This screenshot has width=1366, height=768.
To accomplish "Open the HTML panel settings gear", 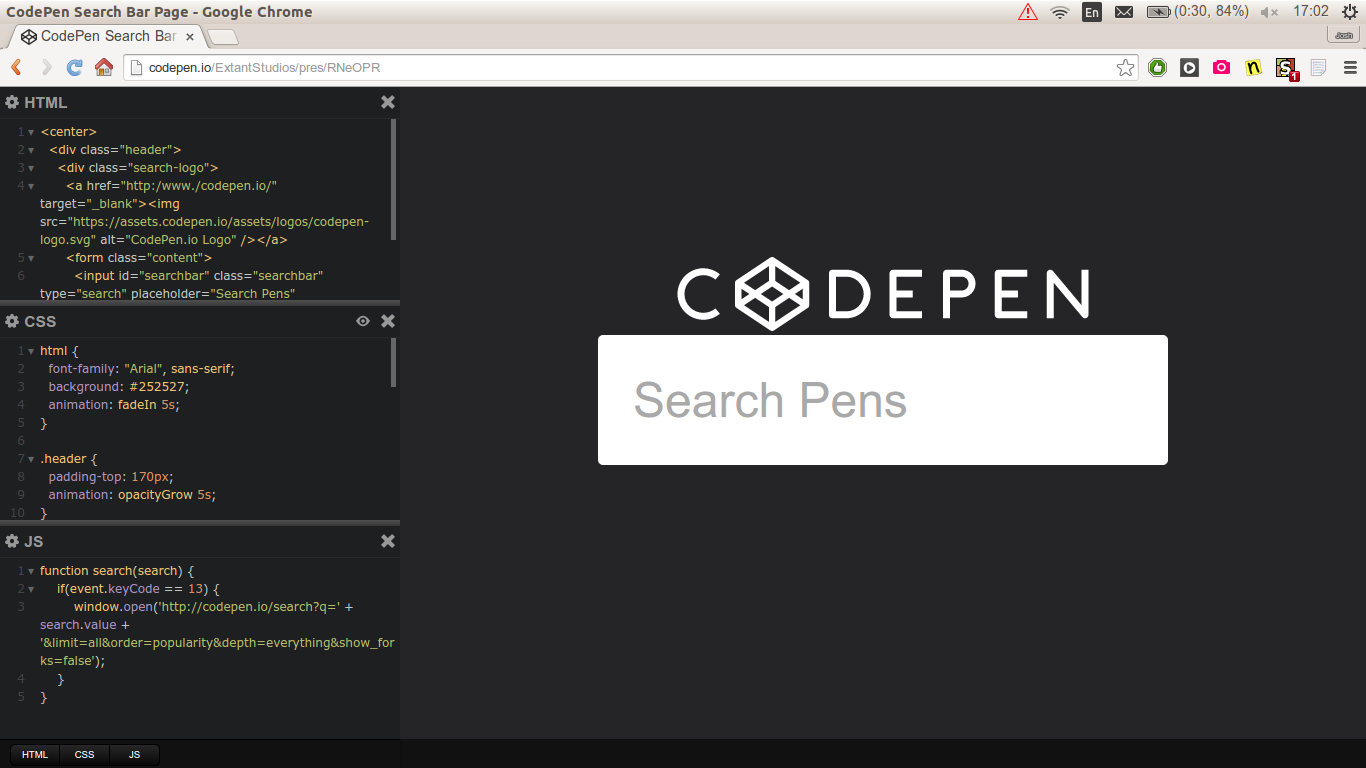I will 11,102.
